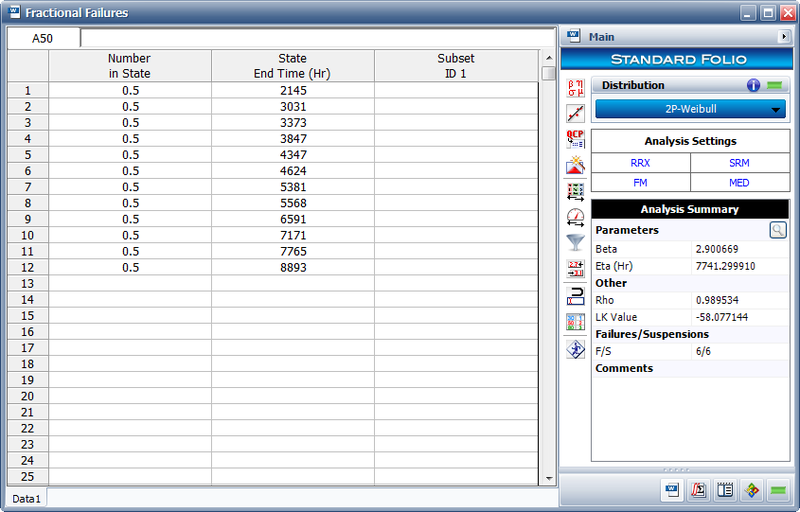Open the 2P-Weibull distribution dropdown
This screenshot has height=512, width=800.
pos(691,111)
